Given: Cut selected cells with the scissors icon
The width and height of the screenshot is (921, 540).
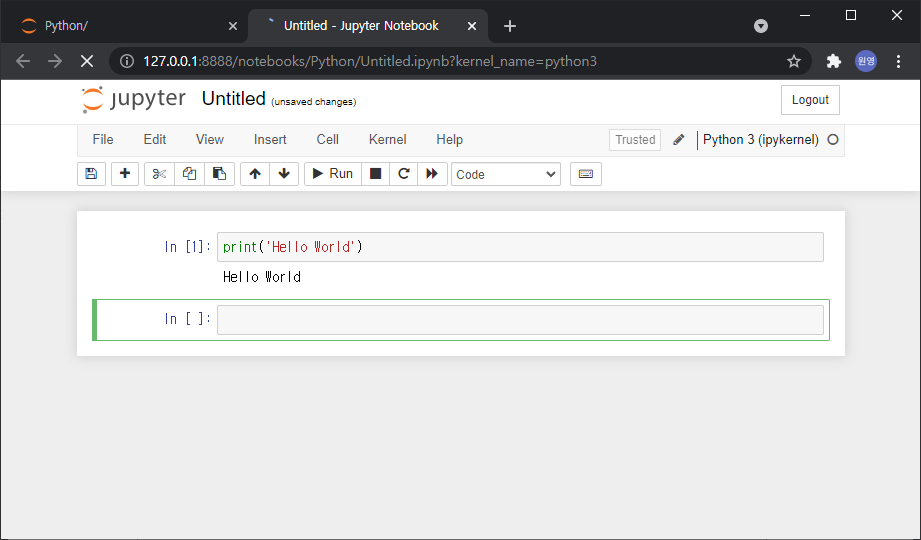Looking at the screenshot, I should coord(159,174).
